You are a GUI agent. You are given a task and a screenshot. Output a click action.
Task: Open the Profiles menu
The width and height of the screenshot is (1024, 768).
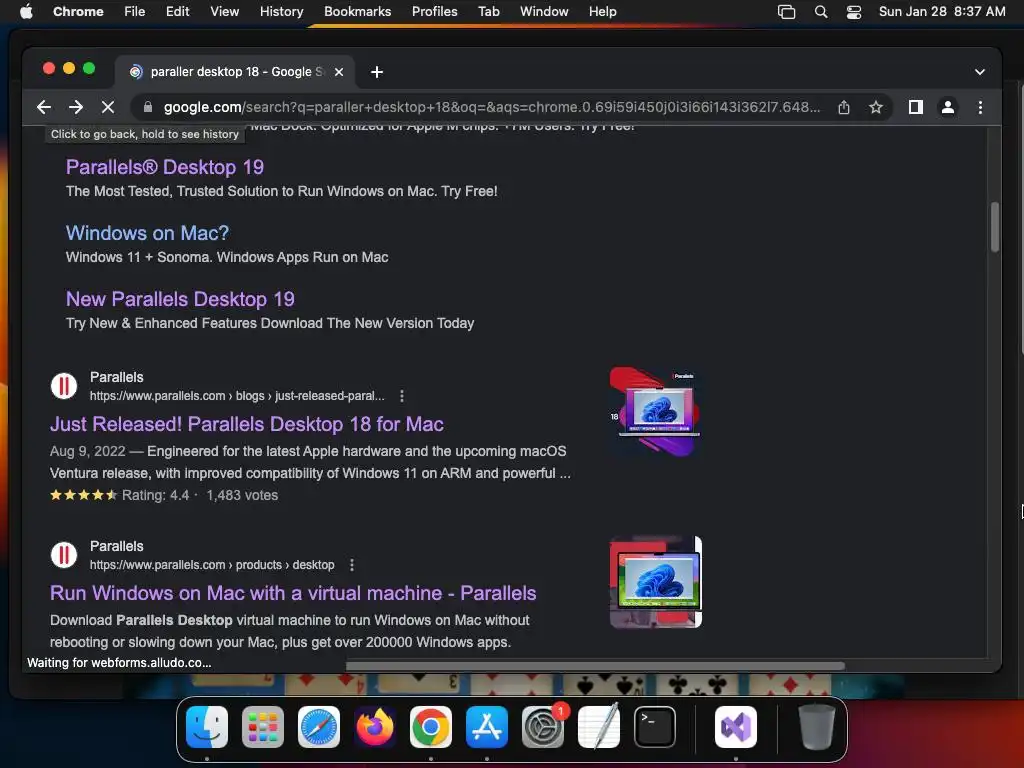[x=434, y=12]
